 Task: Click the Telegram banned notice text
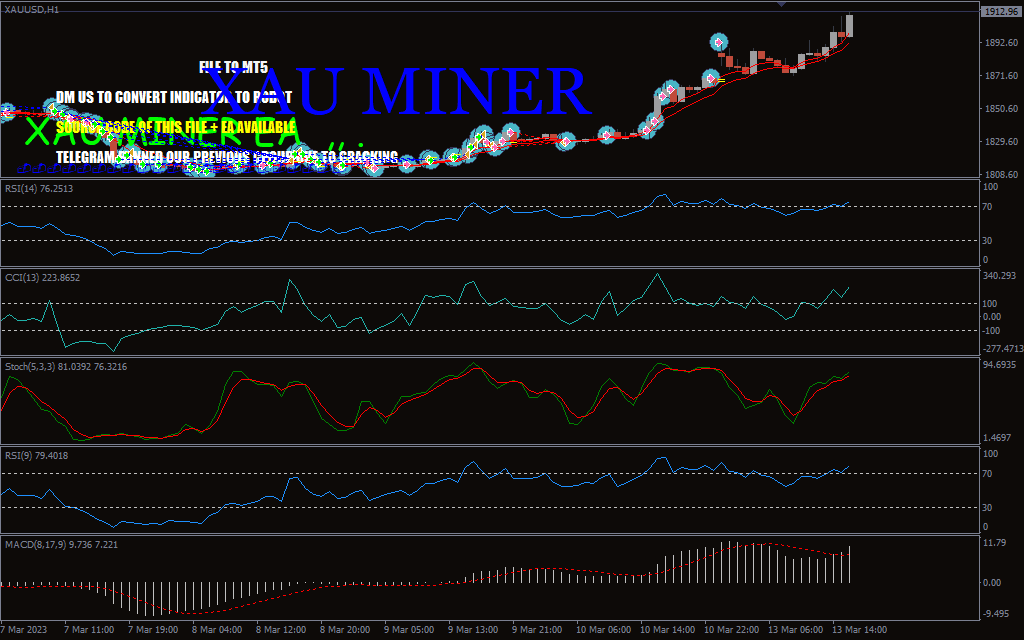(x=227, y=157)
